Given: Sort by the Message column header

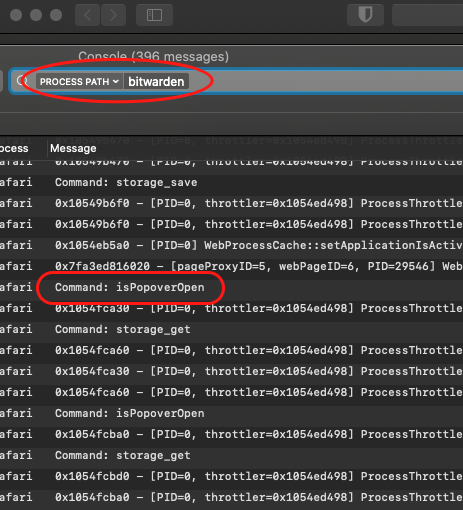Looking at the screenshot, I should (73, 148).
